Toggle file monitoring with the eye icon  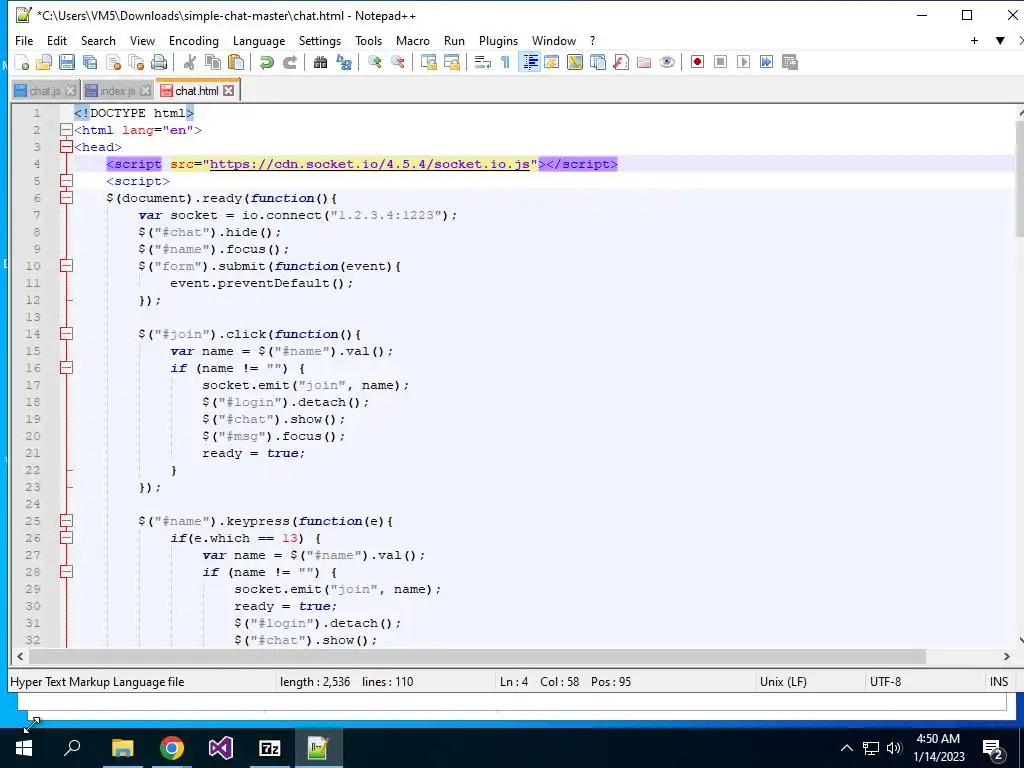point(667,62)
